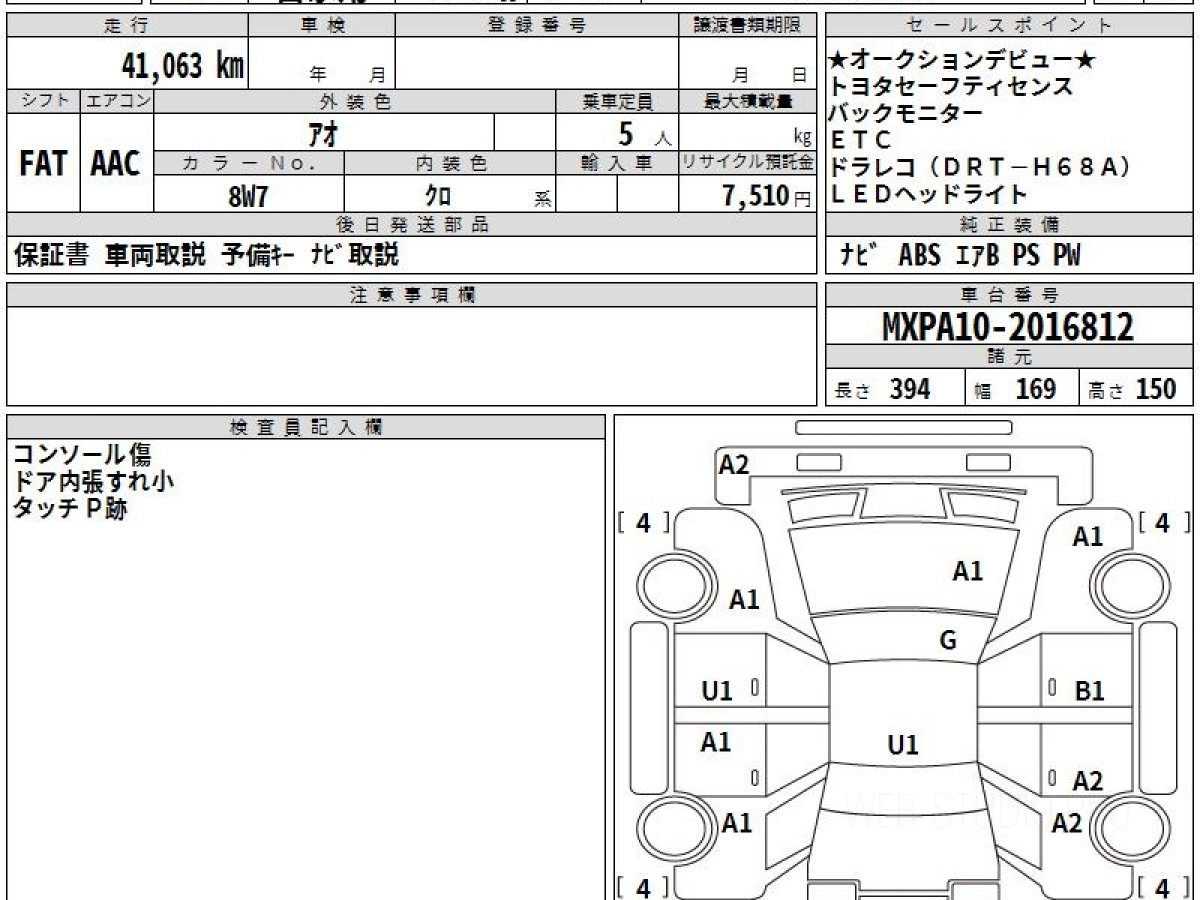Click the カラーNo. label

click(249, 163)
